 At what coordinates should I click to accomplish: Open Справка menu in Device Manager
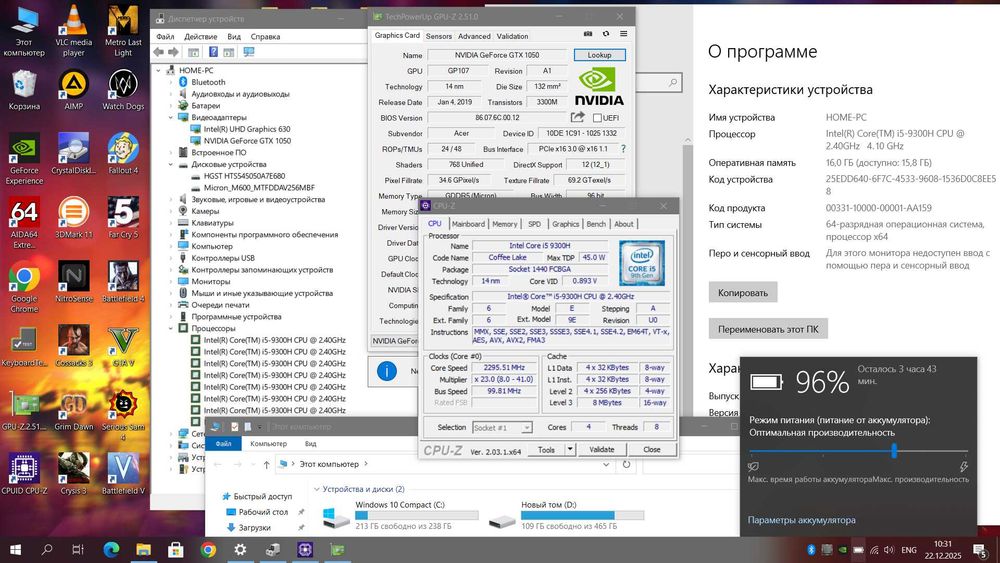265,36
